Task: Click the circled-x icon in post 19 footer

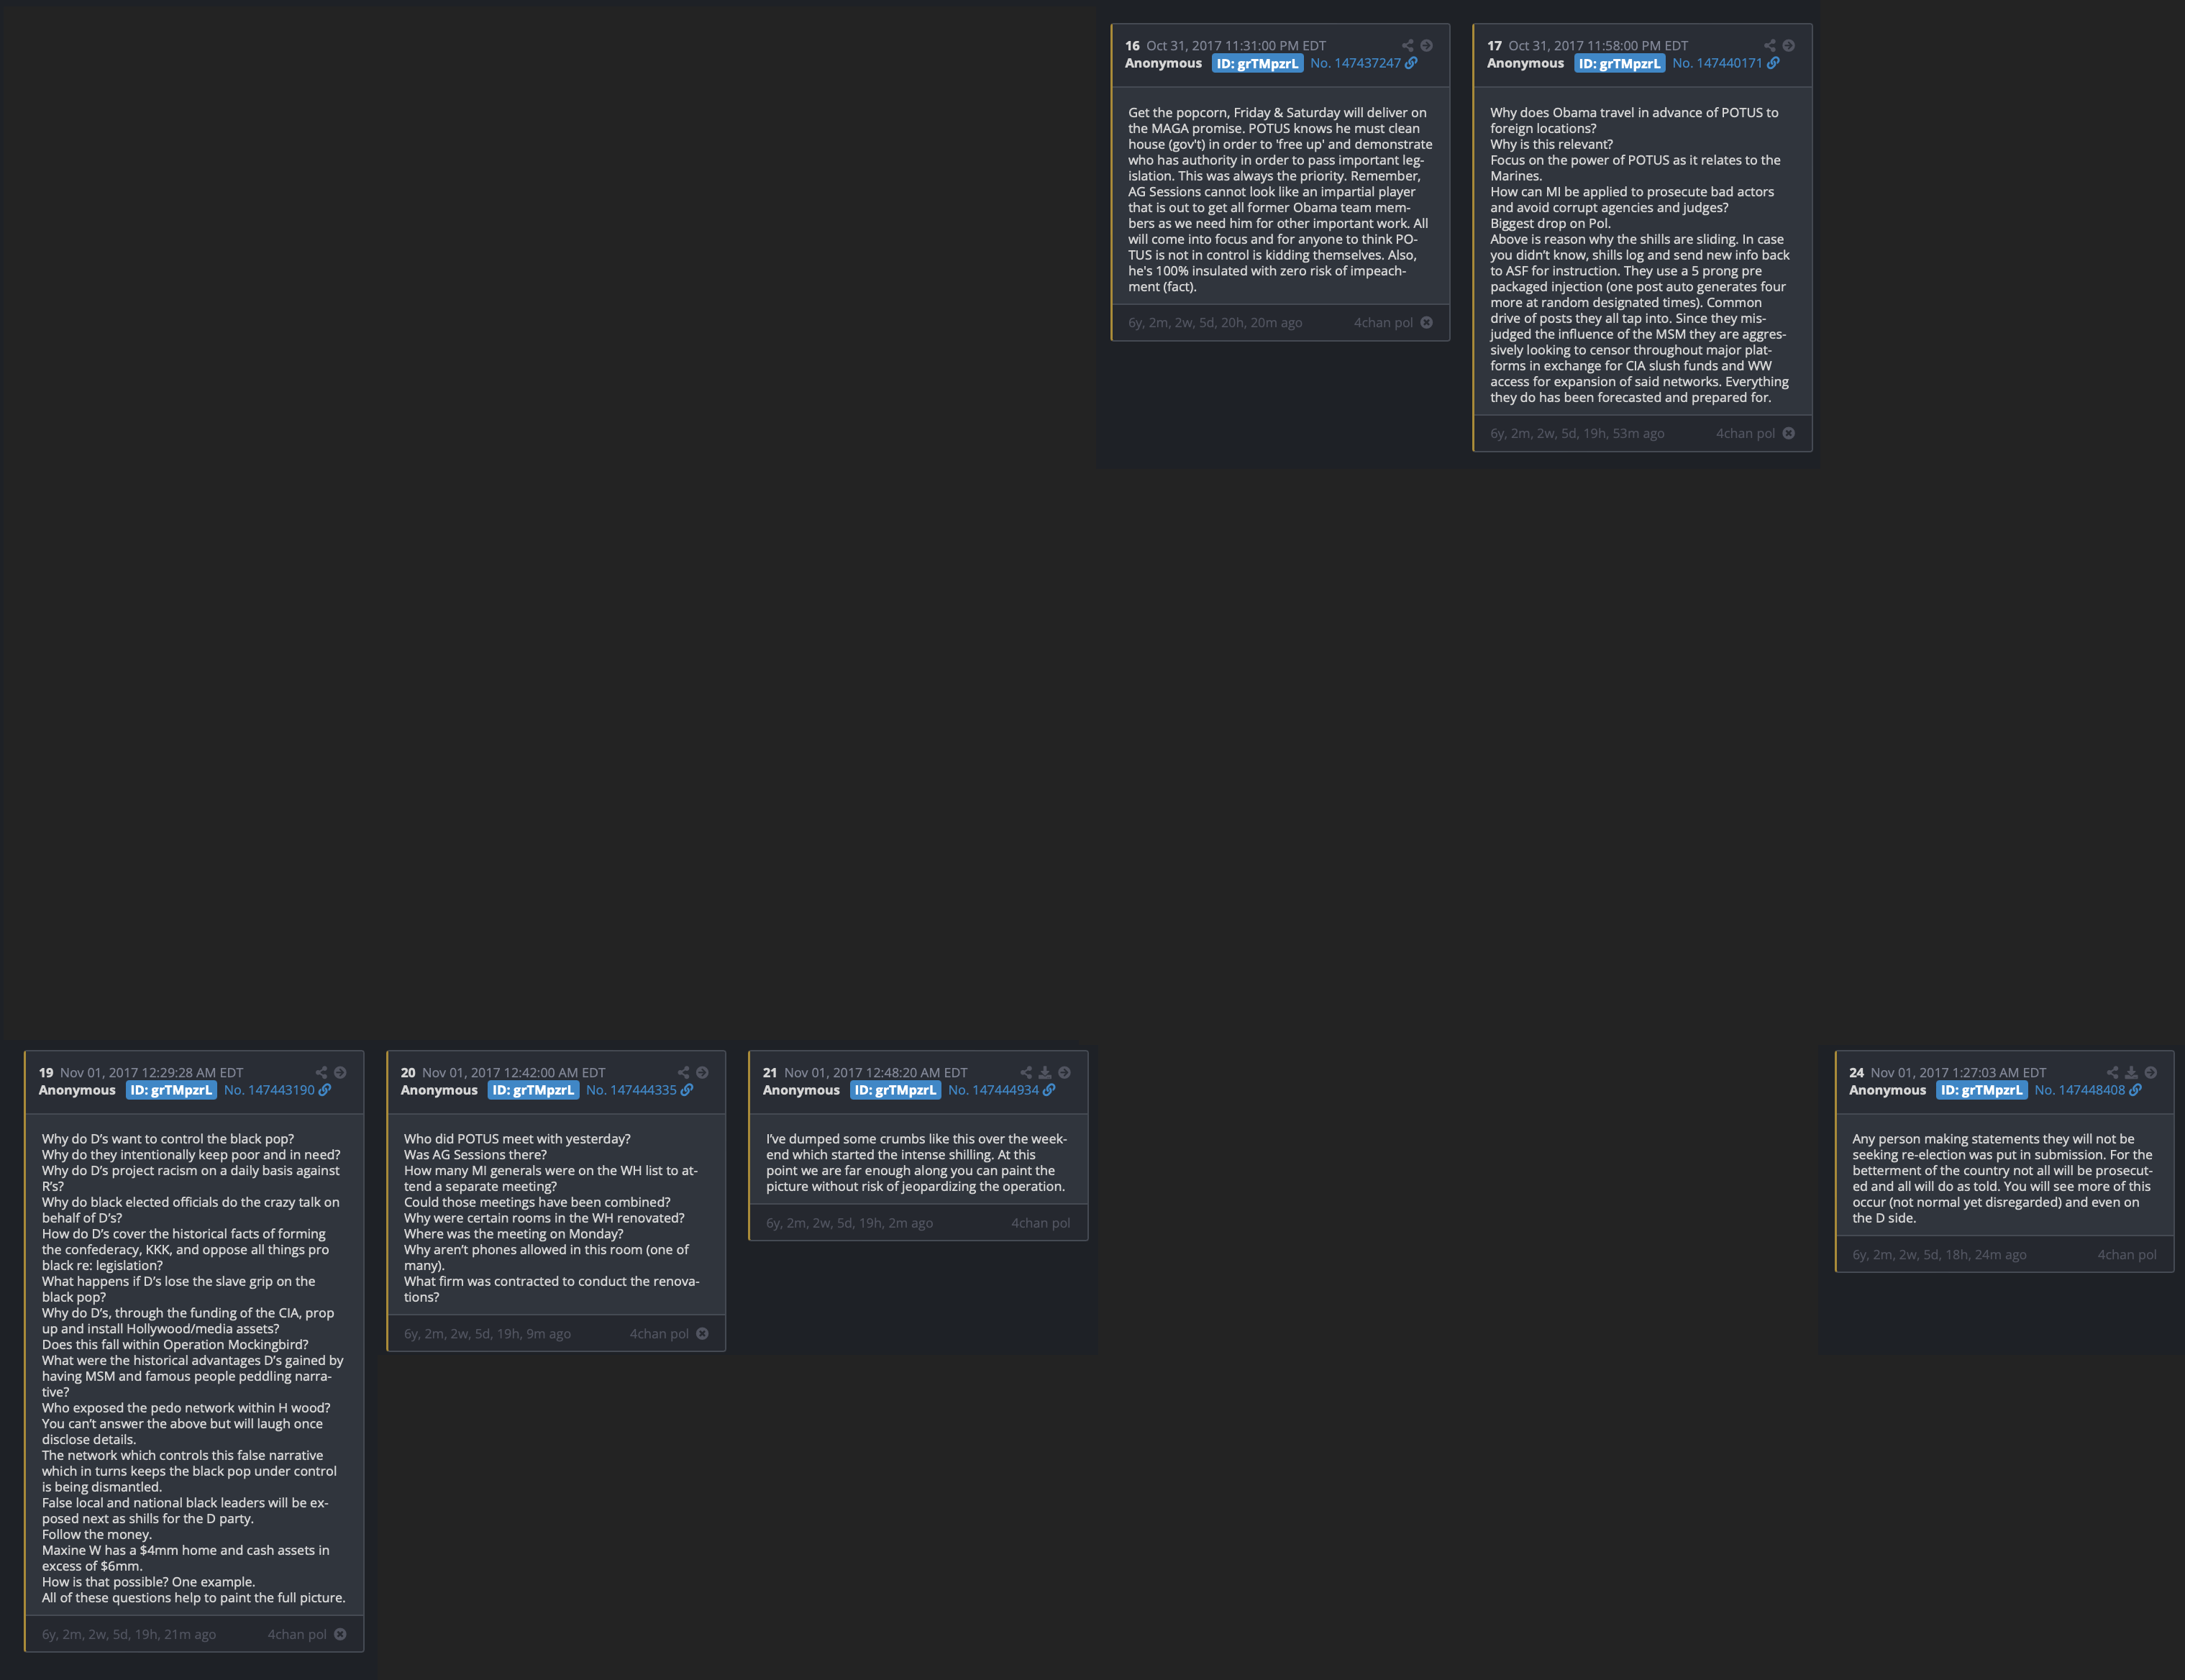Action: [340, 1634]
